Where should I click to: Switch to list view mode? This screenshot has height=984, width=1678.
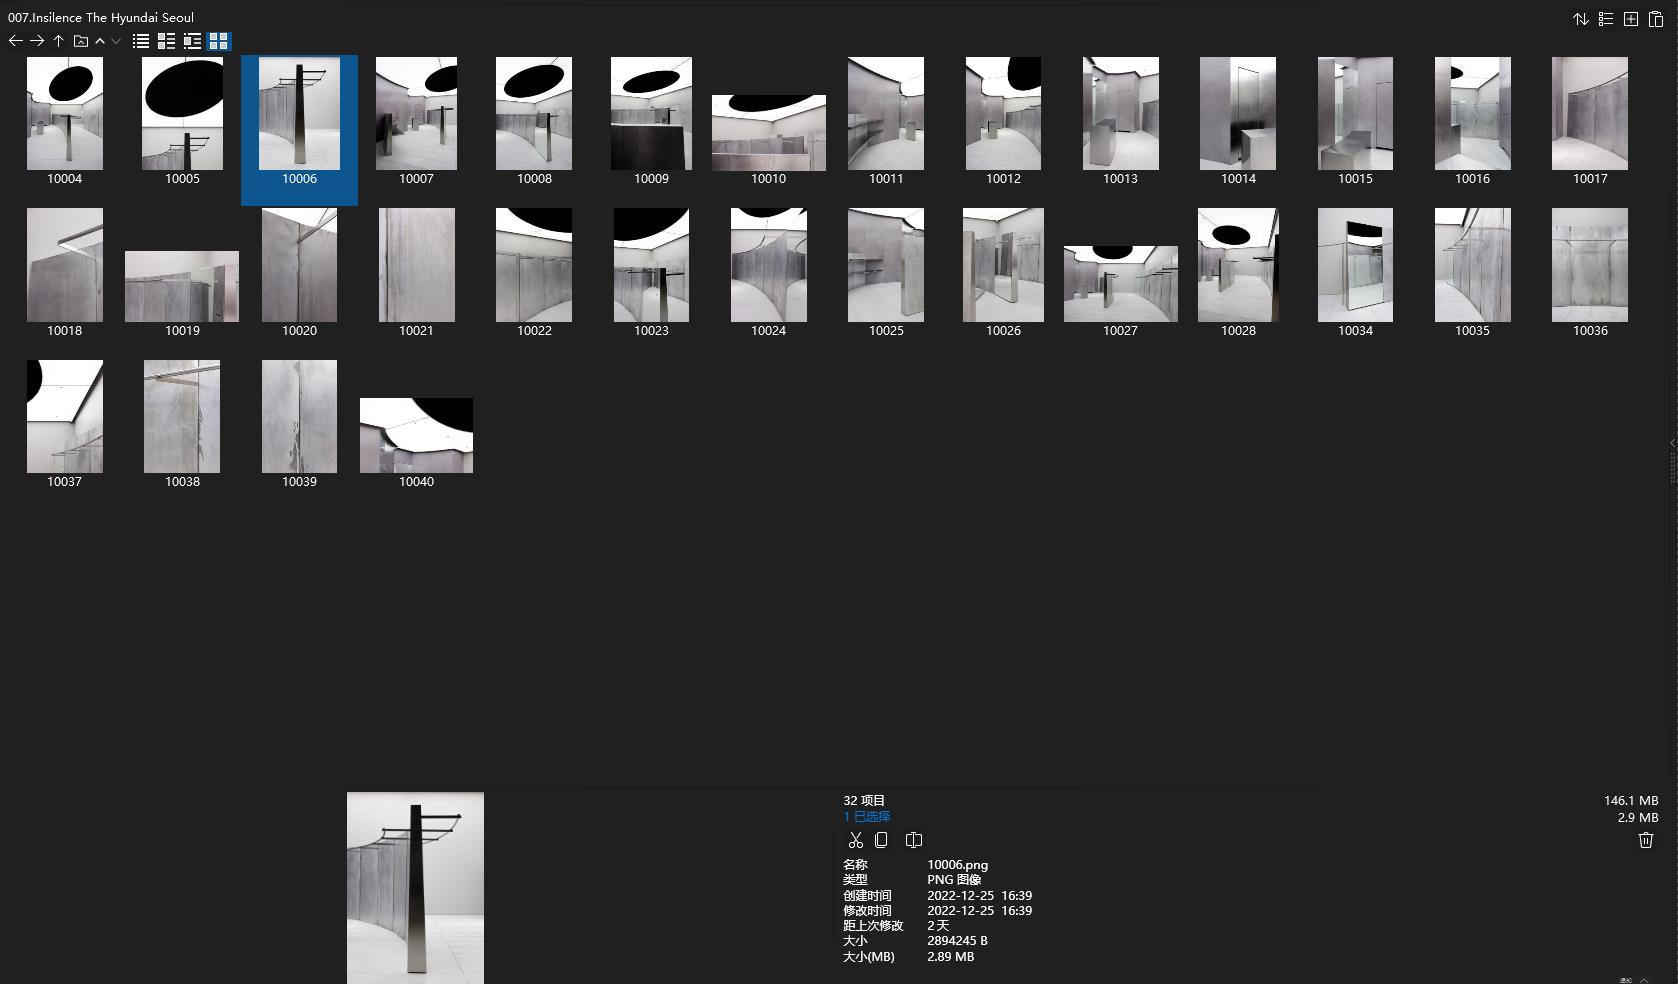141,41
